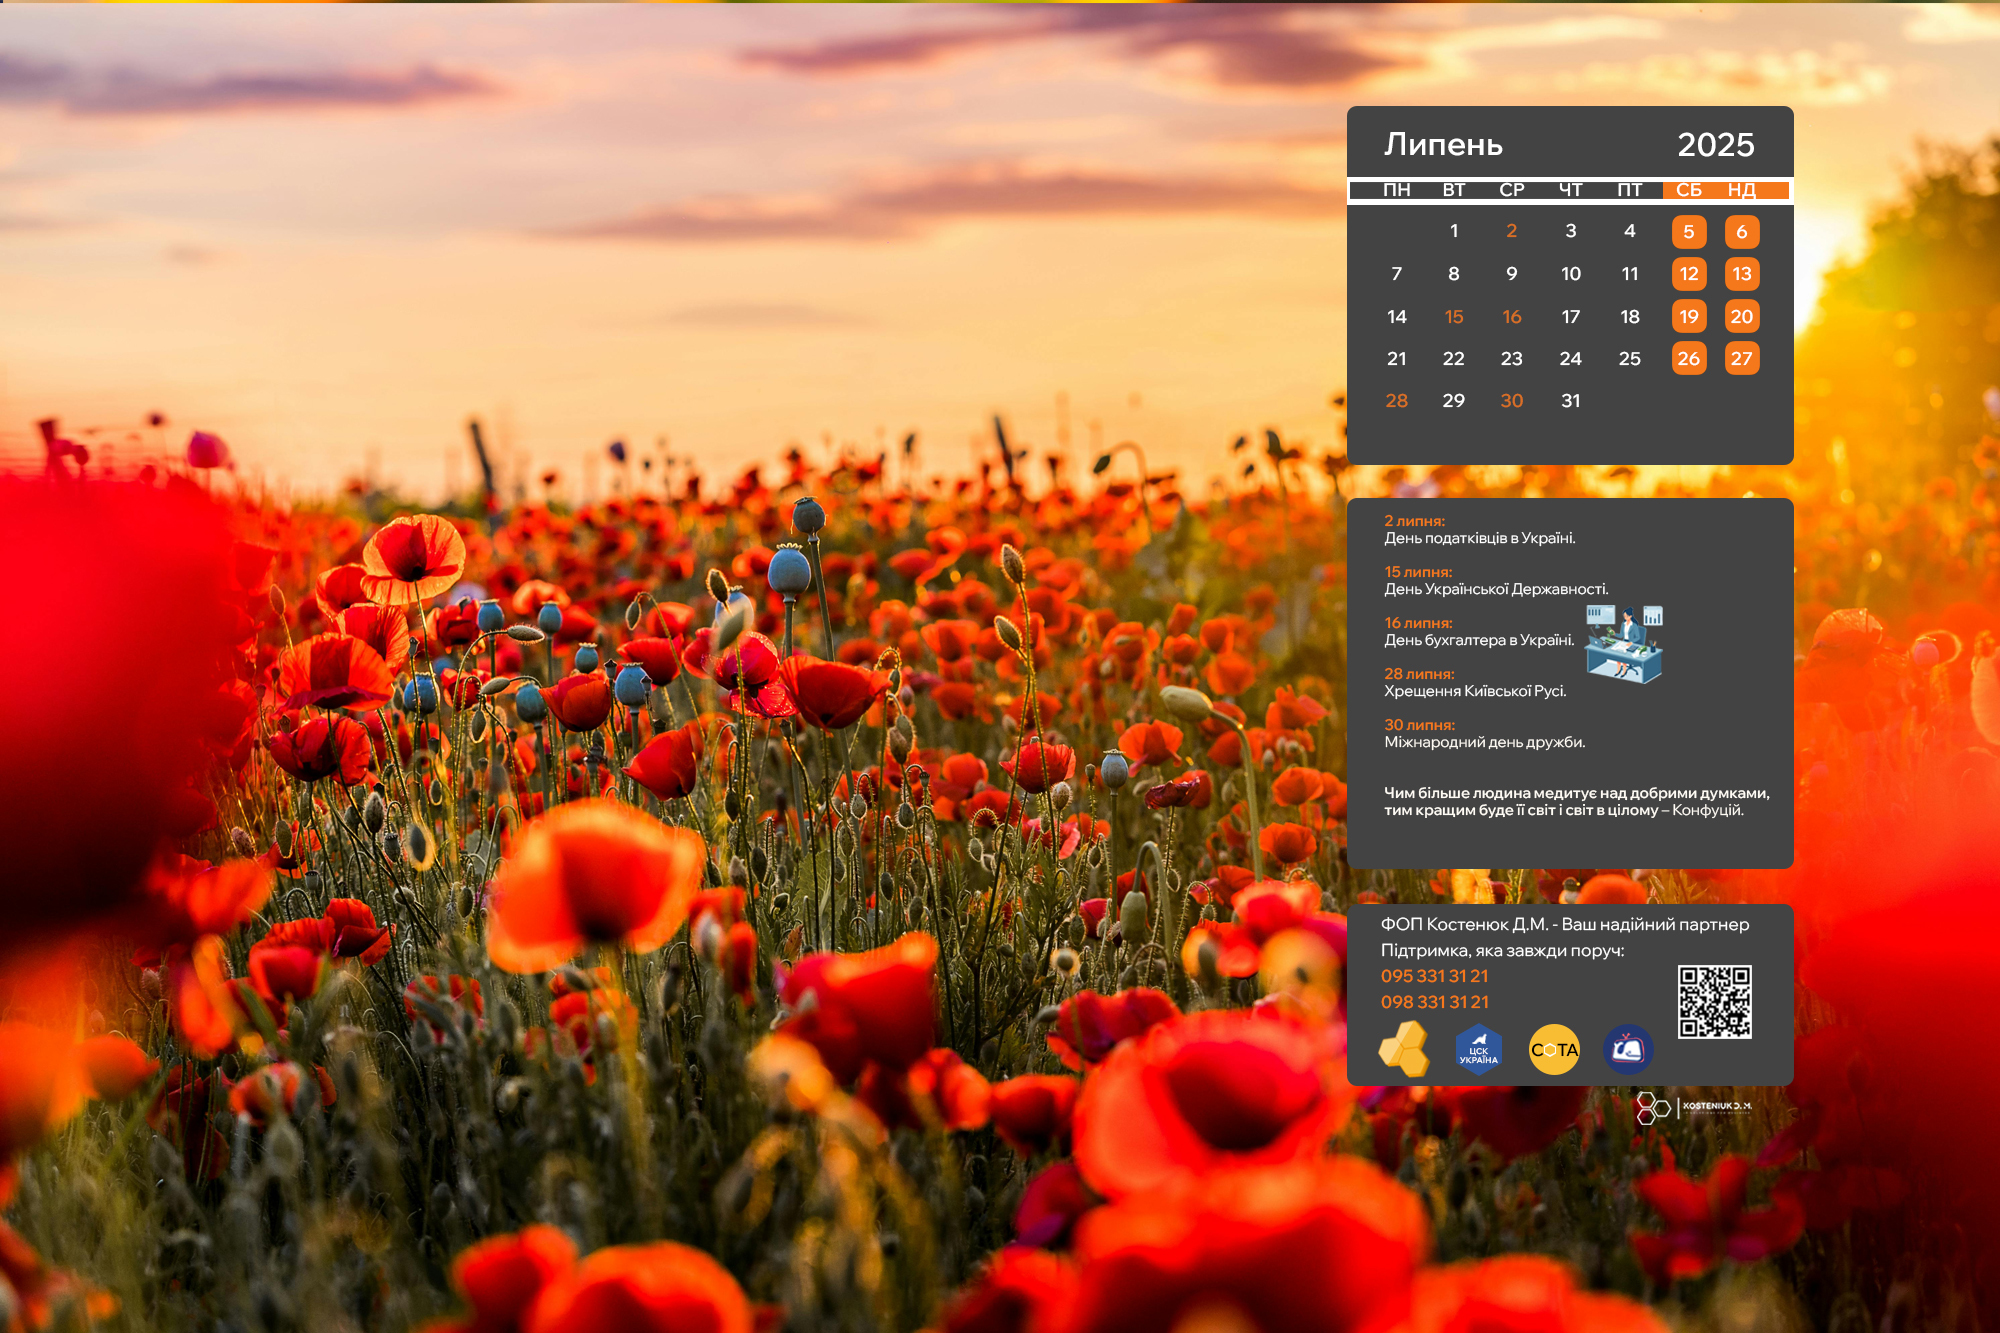The image size is (2000, 1333).
Task: Select orange calendar date 2 in grid
Action: click(1512, 231)
